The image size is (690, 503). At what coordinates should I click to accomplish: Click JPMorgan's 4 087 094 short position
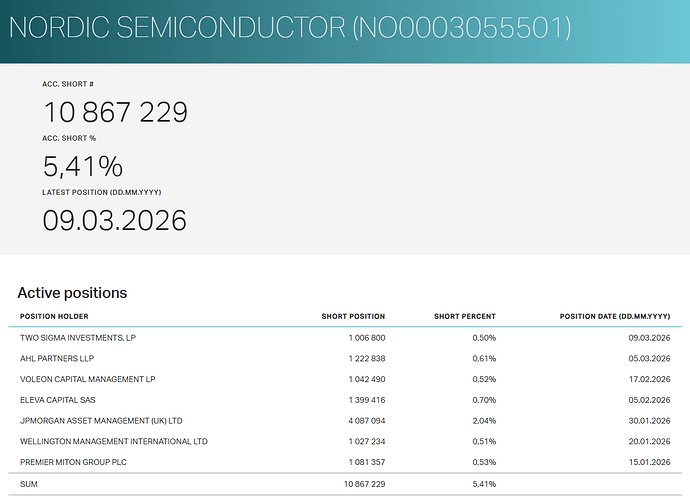coord(364,421)
